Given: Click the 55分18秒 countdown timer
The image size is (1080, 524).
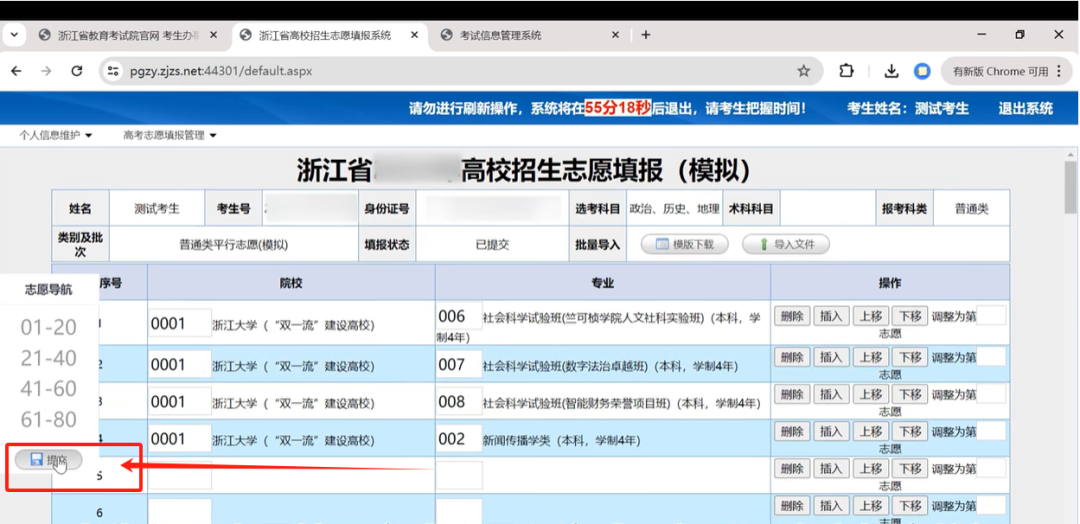Looking at the screenshot, I should (x=618, y=108).
